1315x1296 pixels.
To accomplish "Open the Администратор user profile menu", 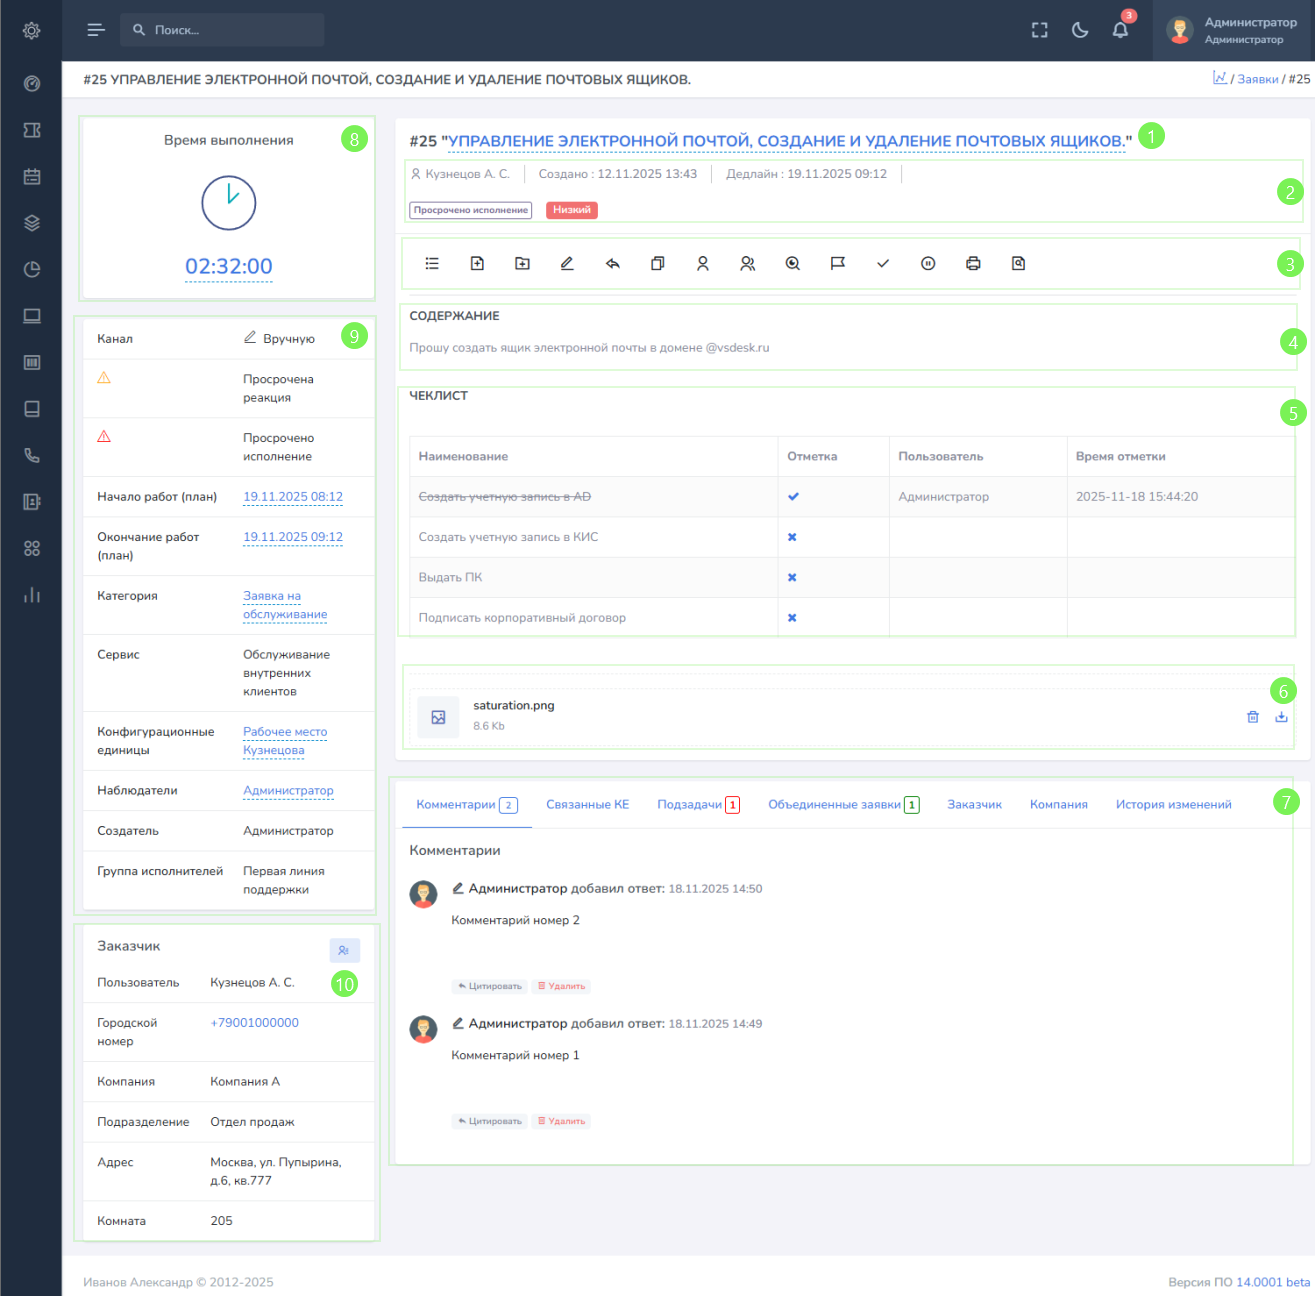I will 1233,30.
